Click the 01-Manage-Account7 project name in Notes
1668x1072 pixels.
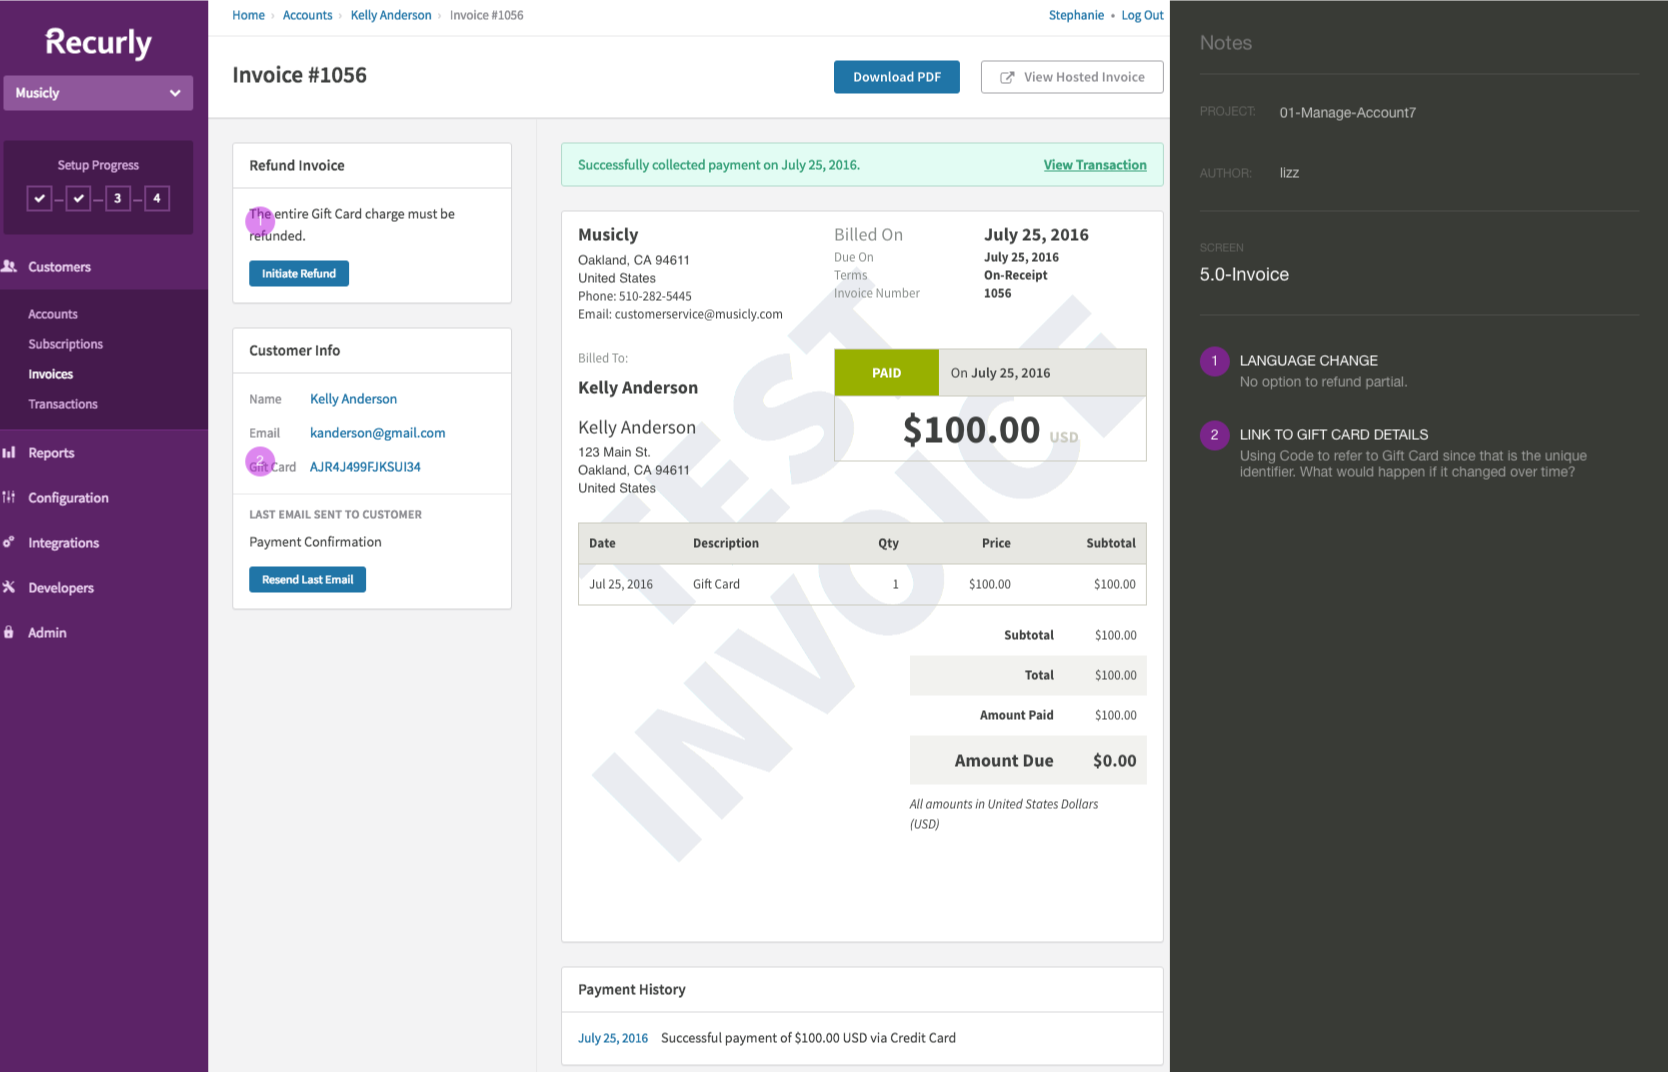1347,112
